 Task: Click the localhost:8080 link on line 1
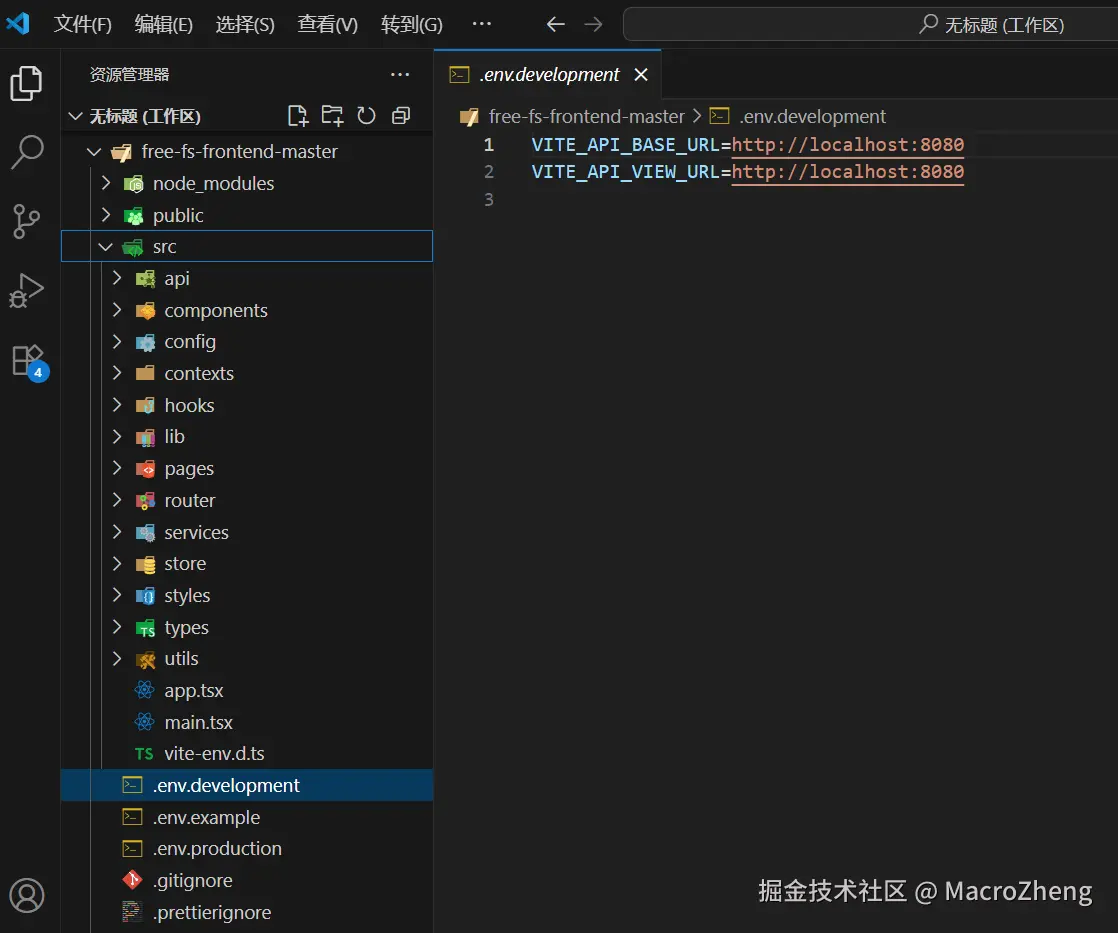[x=847, y=145]
